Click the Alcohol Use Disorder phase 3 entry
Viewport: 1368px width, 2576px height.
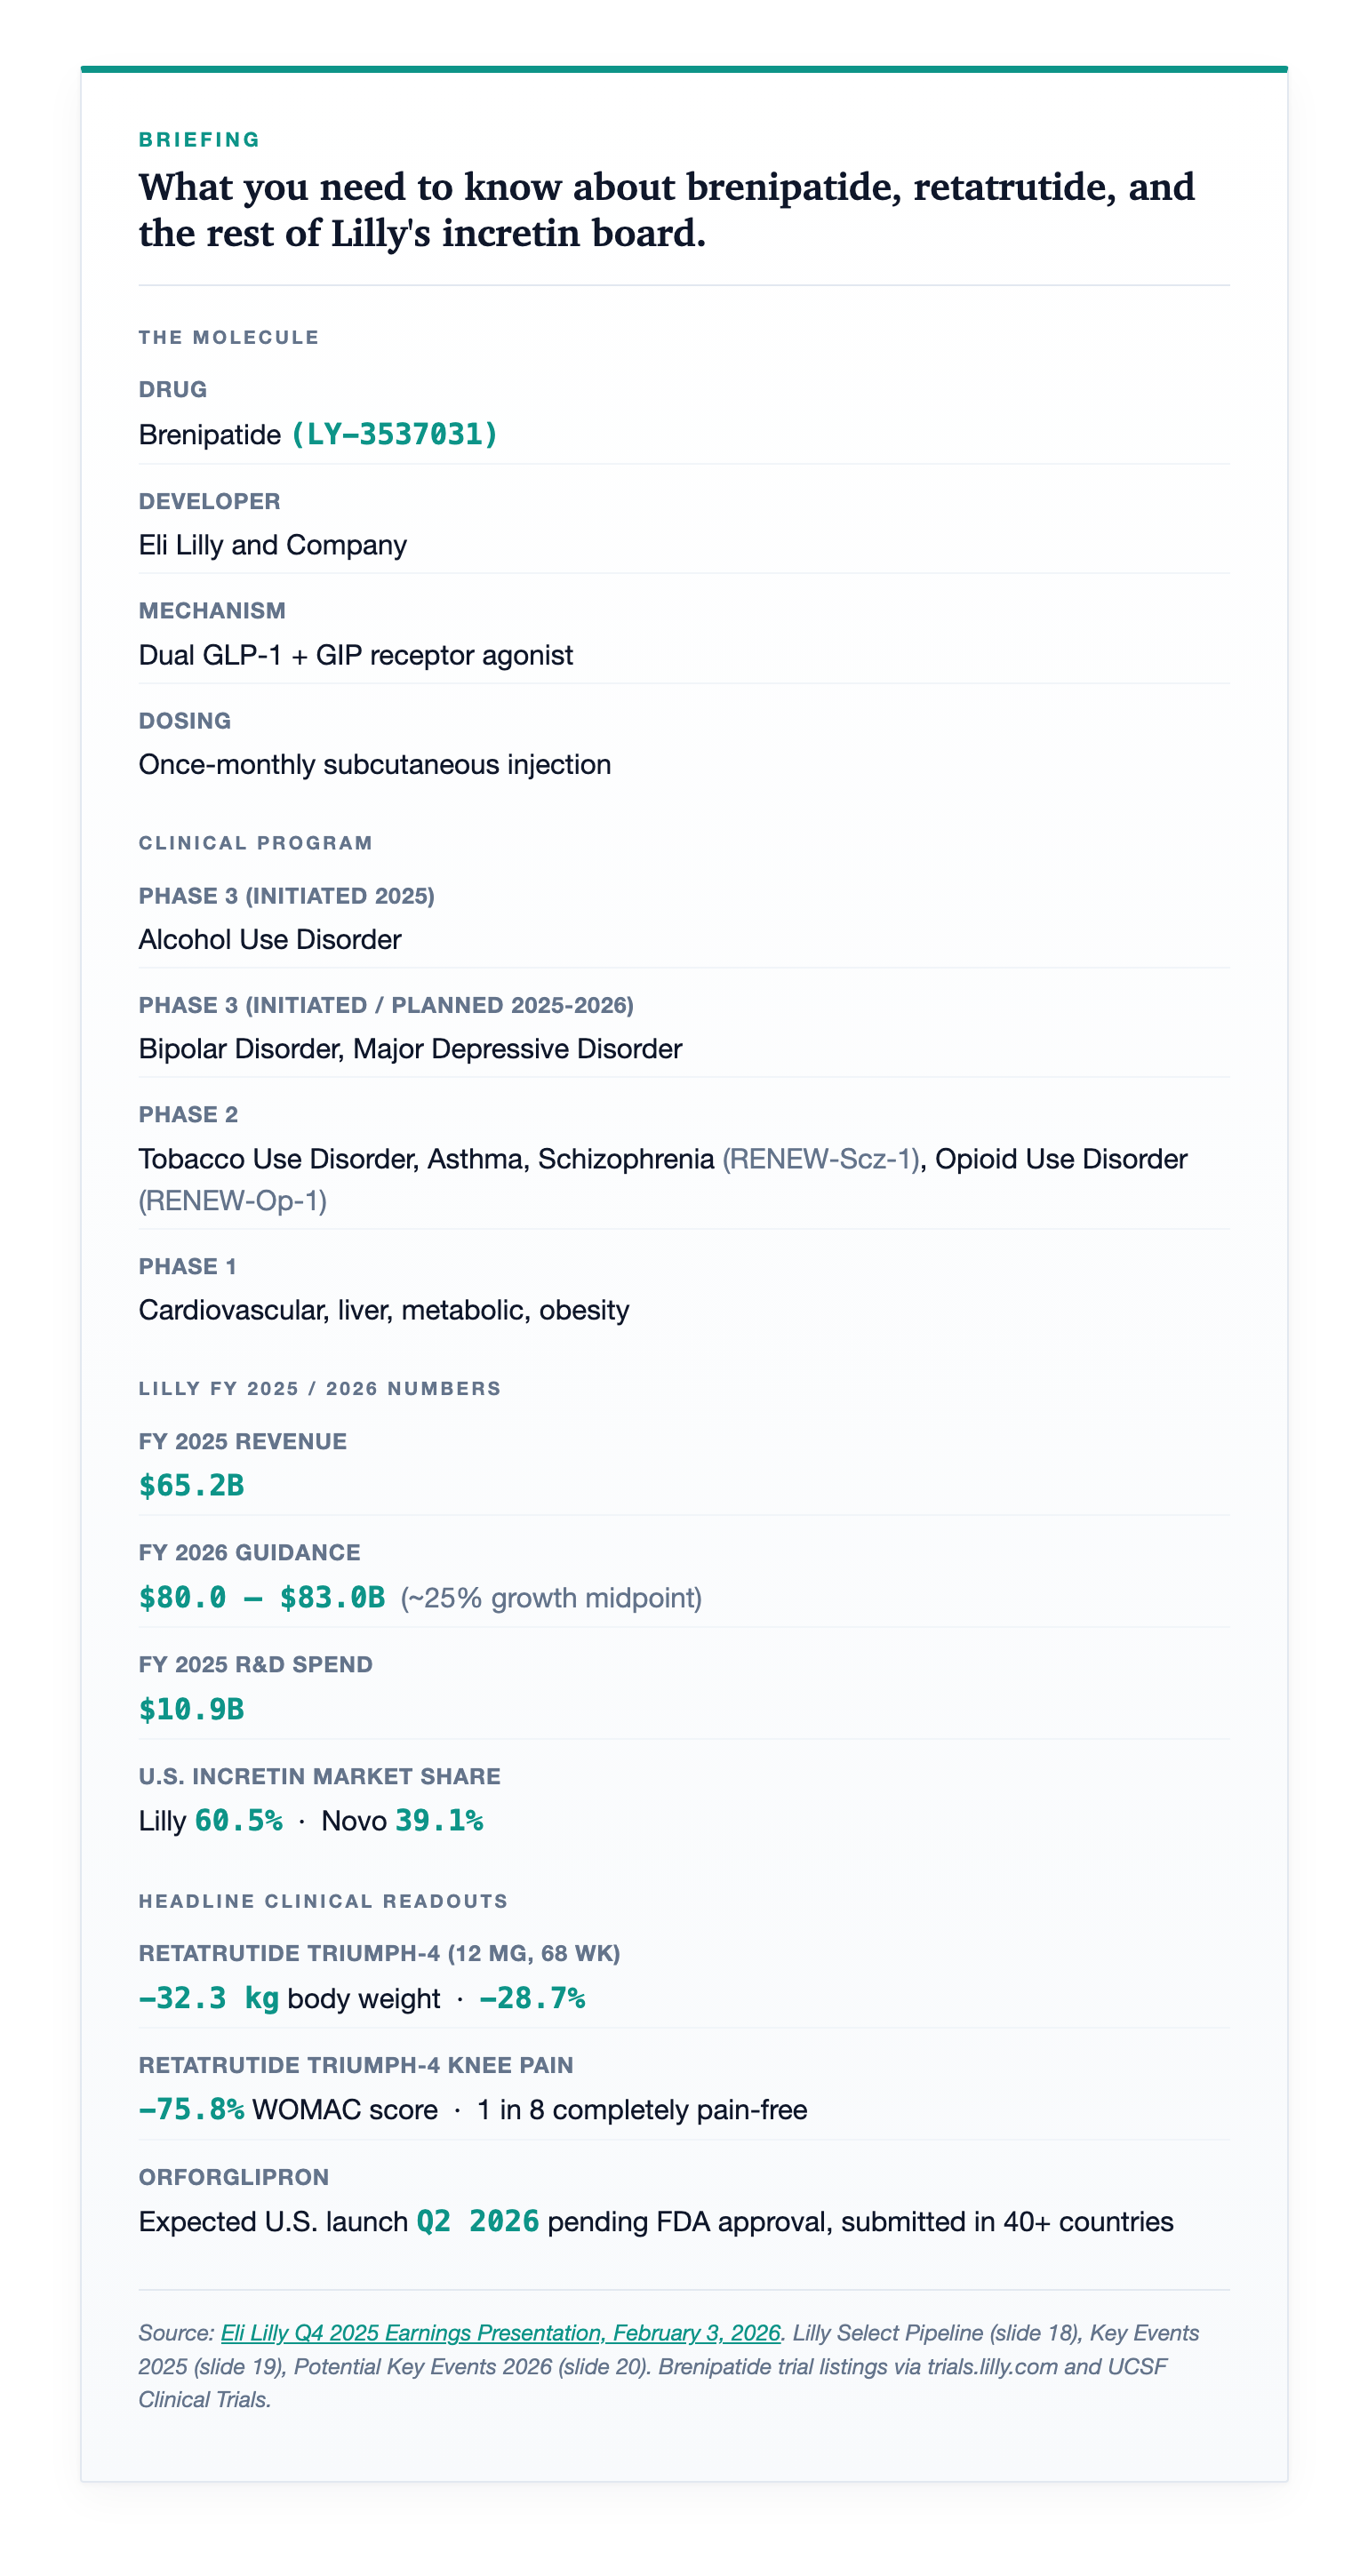[270, 939]
